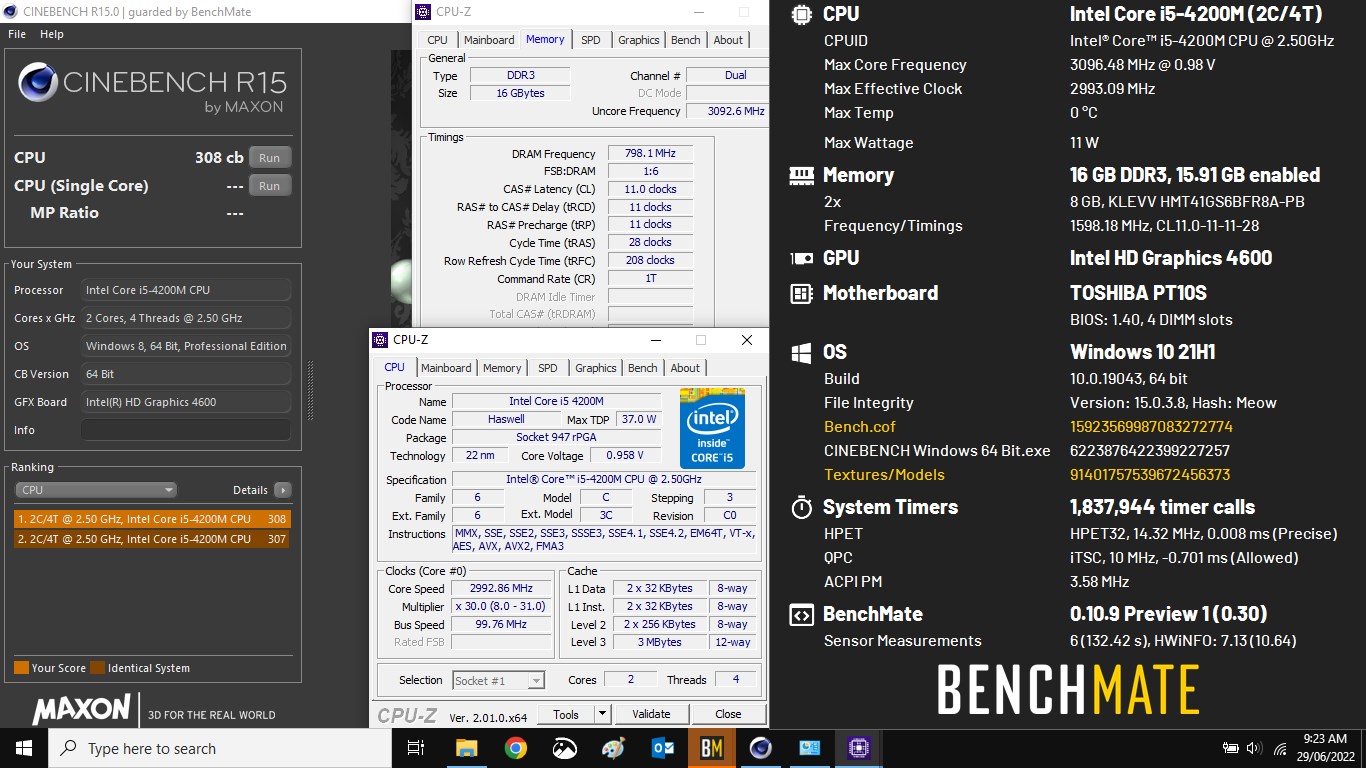Viewport: 1366px width, 768px height.
Task: Open the Windows Start menu
Action: pos(24,748)
